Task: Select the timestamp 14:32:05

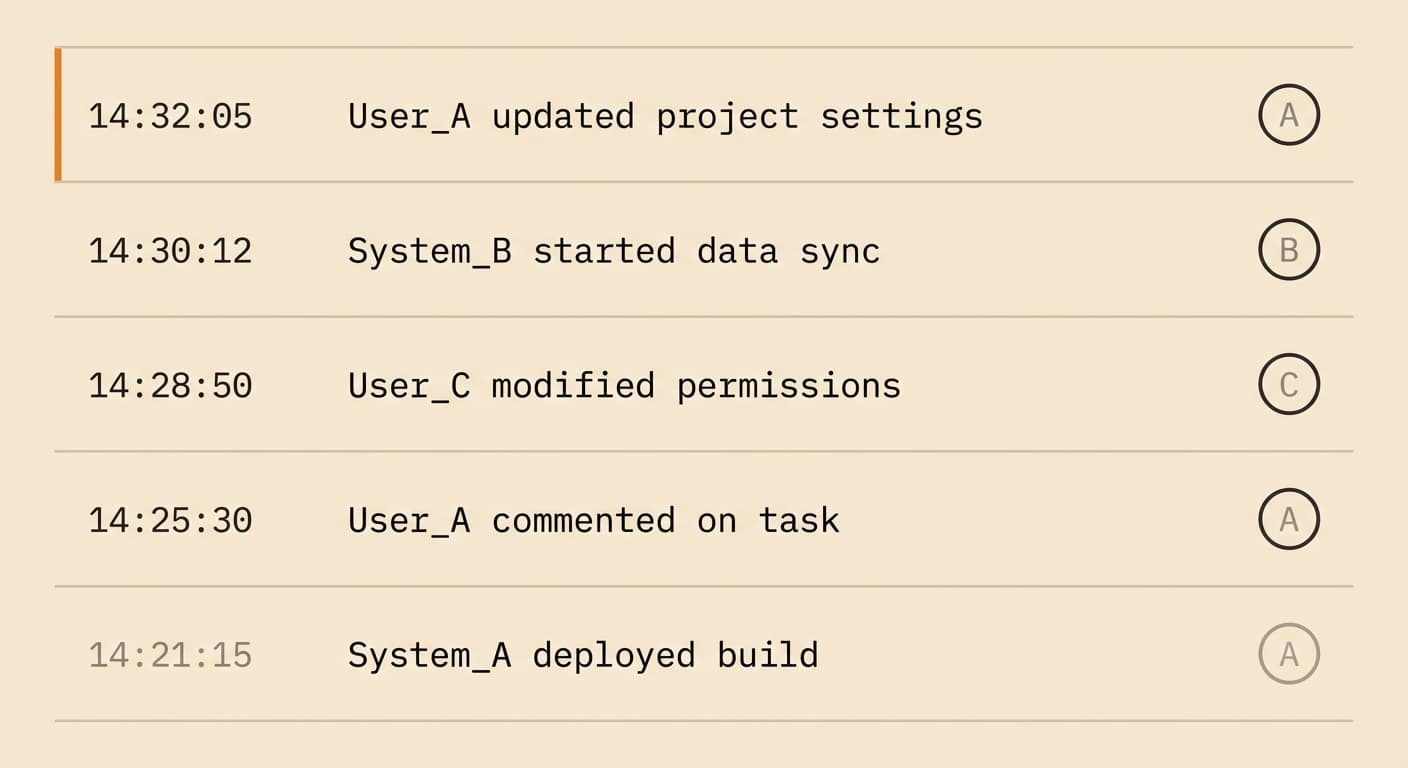Action: click(x=170, y=117)
